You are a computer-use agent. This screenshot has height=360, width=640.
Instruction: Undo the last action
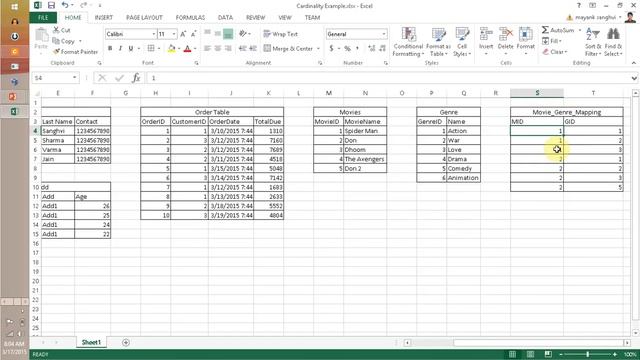(x=65, y=5)
